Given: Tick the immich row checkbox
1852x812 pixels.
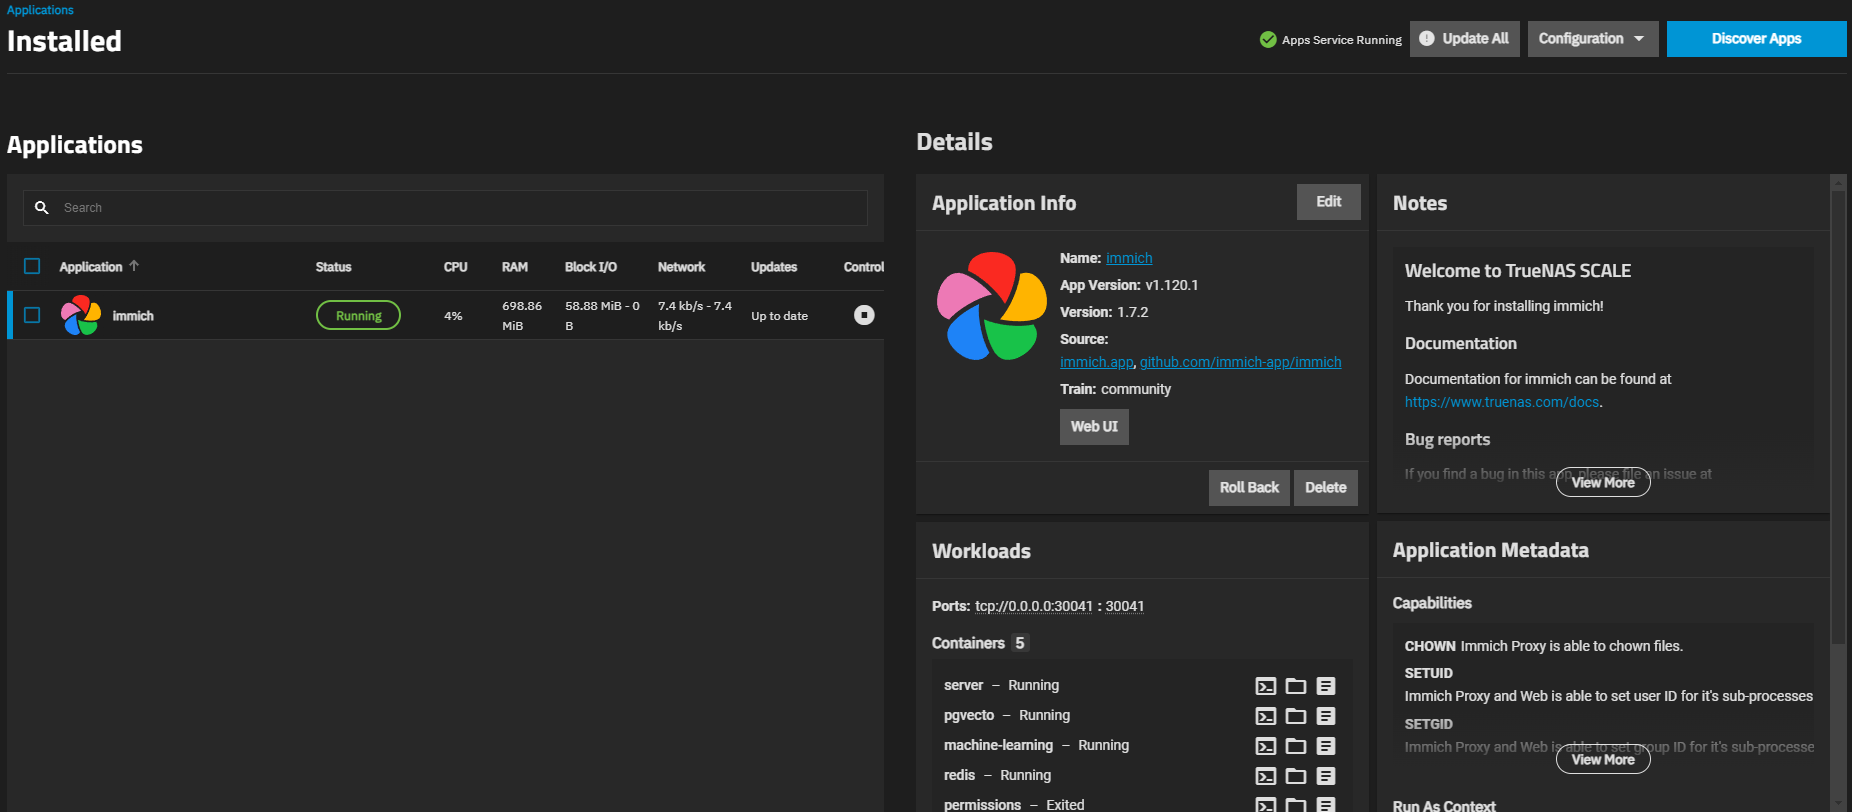Looking at the screenshot, I should (x=32, y=315).
